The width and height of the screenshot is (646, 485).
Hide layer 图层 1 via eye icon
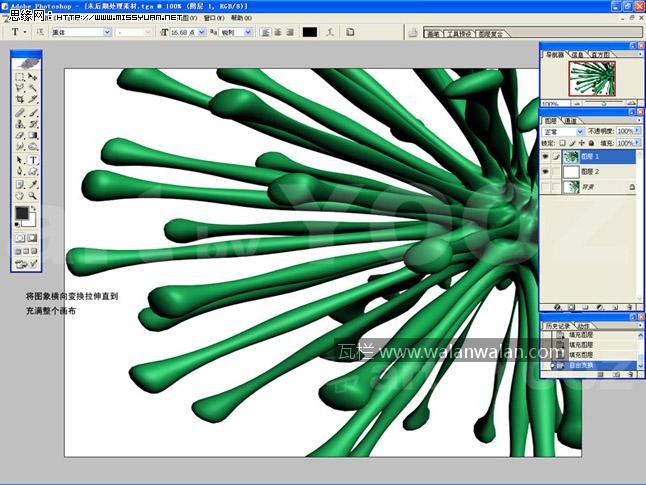[x=545, y=157]
